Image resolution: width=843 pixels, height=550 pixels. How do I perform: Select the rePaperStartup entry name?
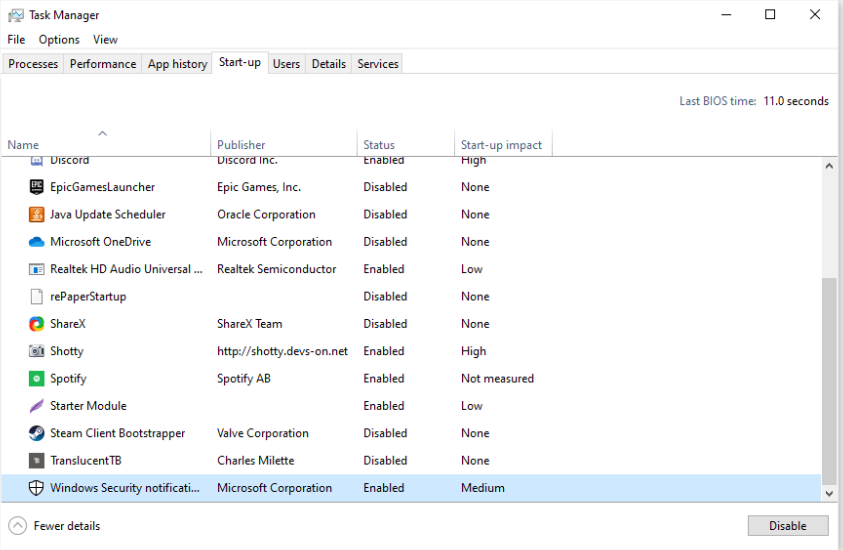click(88, 297)
